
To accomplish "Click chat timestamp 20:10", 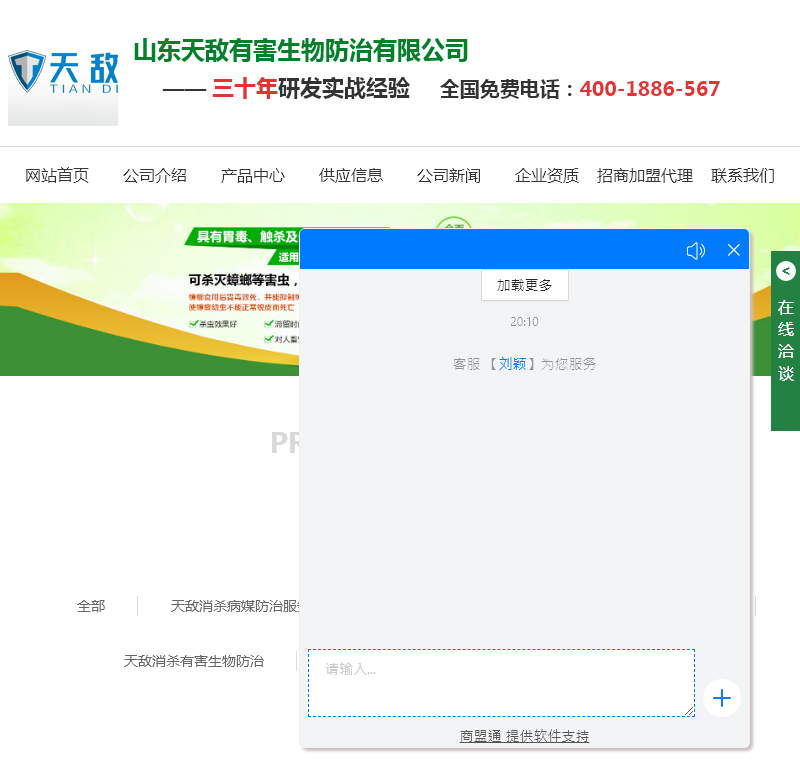I will [524, 321].
